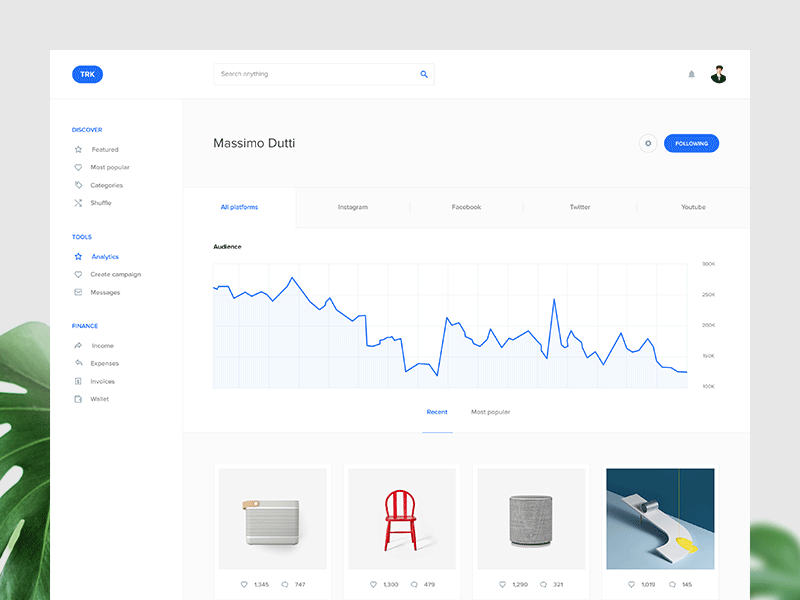Open the red chair product thumbnail
This screenshot has width=800, height=600.
click(x=401, y=518)
